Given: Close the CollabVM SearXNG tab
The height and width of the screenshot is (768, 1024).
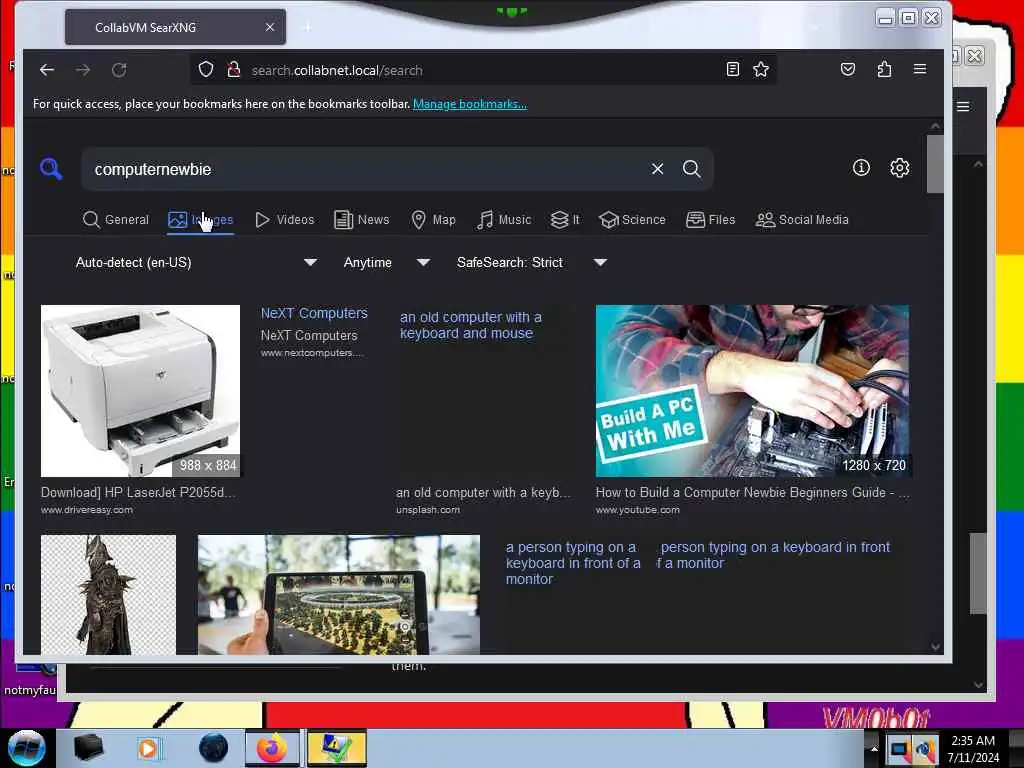Looking at the screenshot, I should (270, 27).
